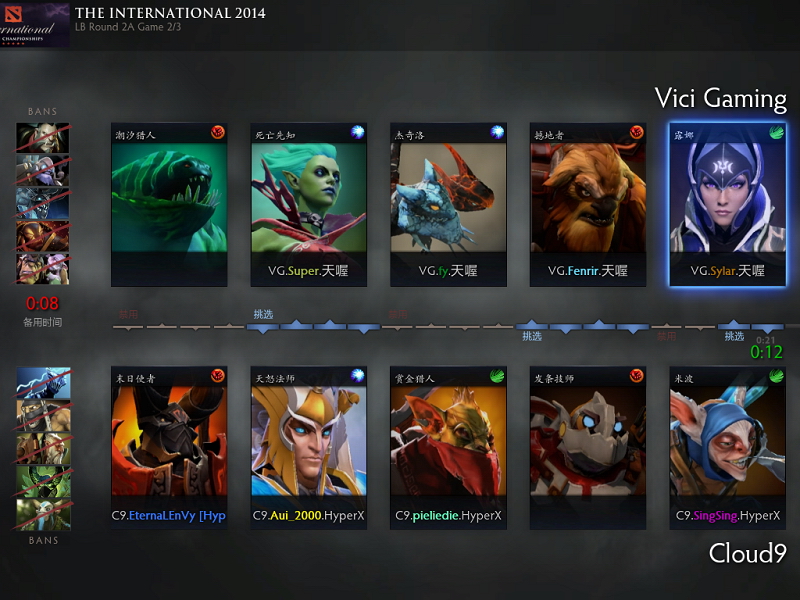
Task: Click the strength icon on Doom's card
Action: click(218, 376)
